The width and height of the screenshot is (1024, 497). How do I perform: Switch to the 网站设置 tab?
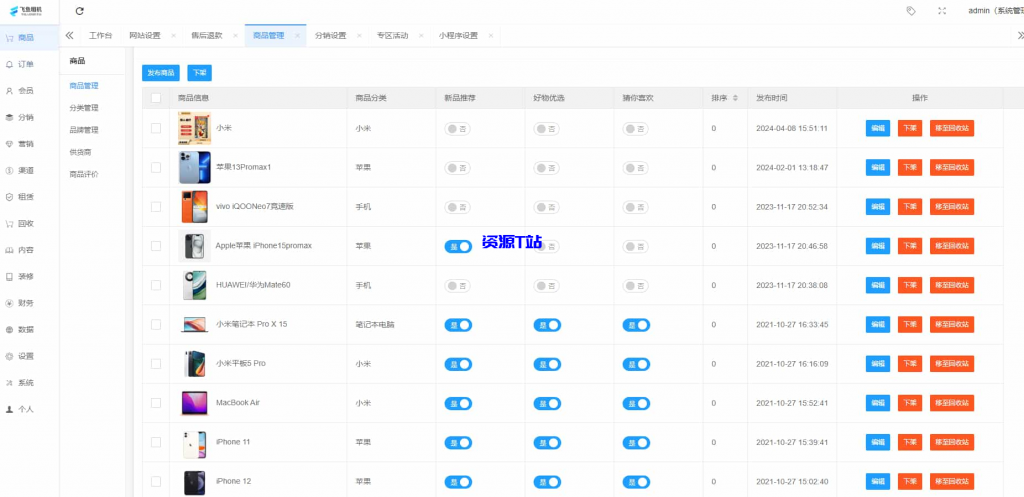[x=144, y=36]
